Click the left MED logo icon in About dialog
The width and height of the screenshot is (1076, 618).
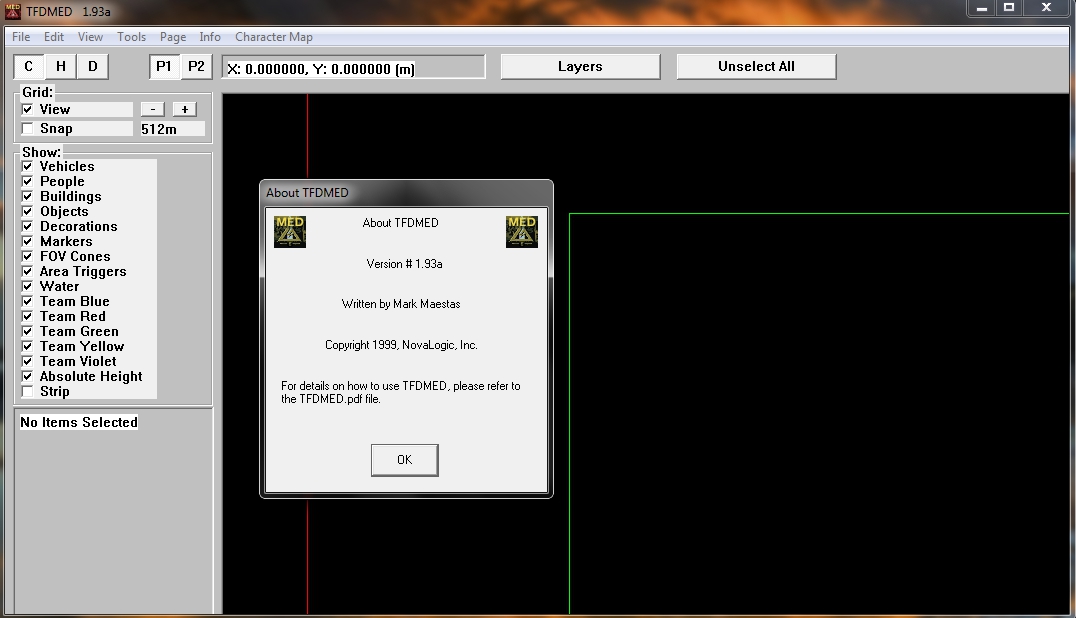pos(290,232)
